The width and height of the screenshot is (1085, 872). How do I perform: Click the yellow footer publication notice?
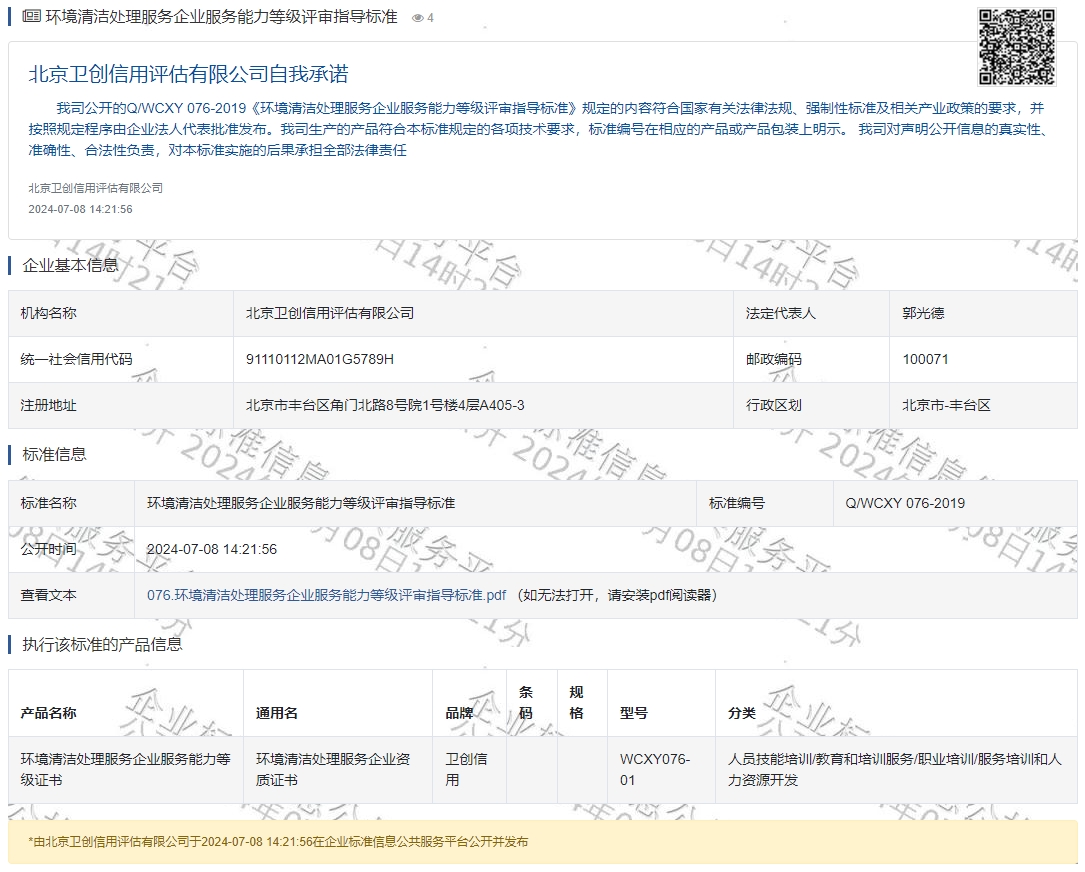[542, 842]
